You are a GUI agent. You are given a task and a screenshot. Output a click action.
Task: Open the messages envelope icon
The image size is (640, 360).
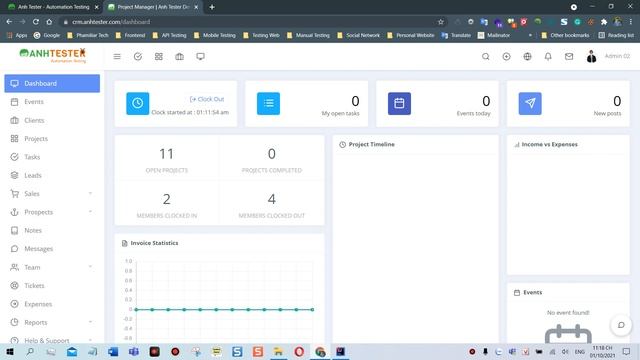569,56
